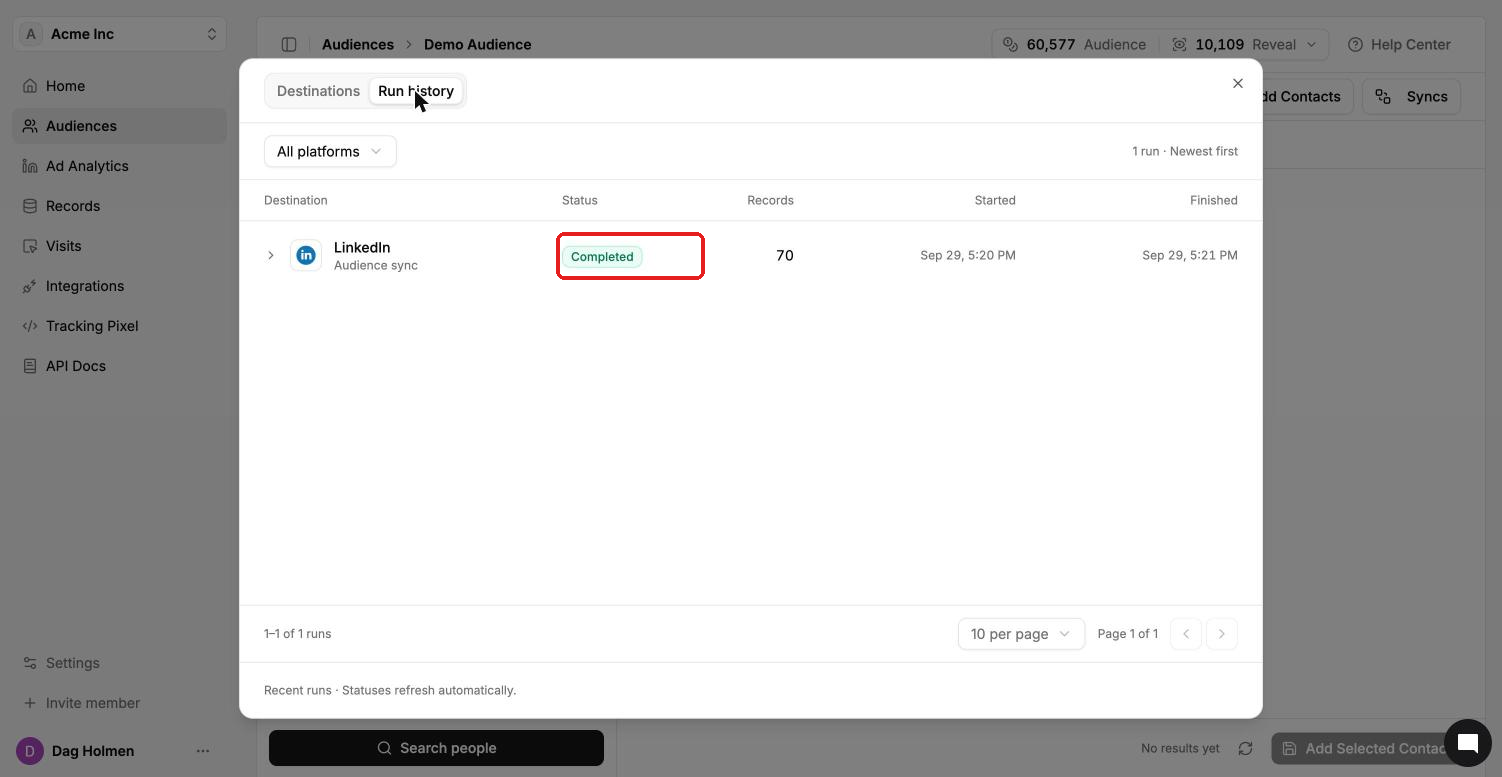Open API Docs page
Image resolution: width=1502 pixels, height=777 pixels.
click(x=120, y=366)
